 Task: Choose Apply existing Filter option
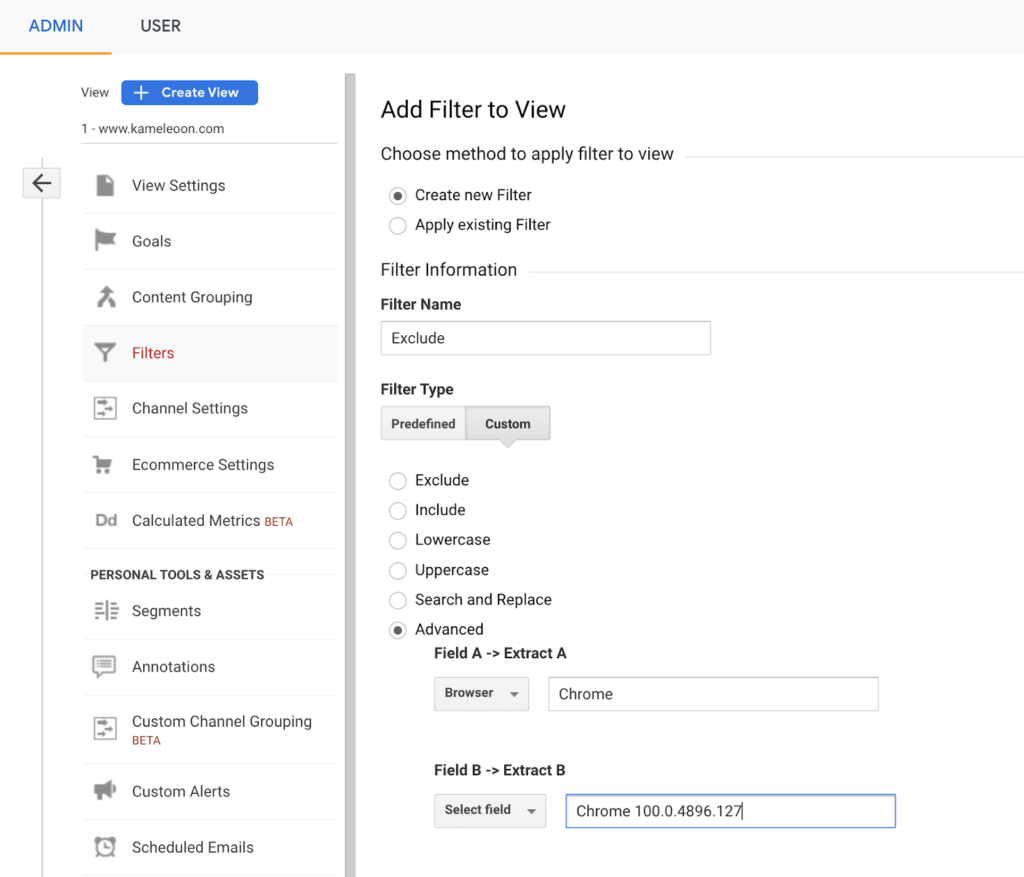pyautogui.click(x=397, y=225)
